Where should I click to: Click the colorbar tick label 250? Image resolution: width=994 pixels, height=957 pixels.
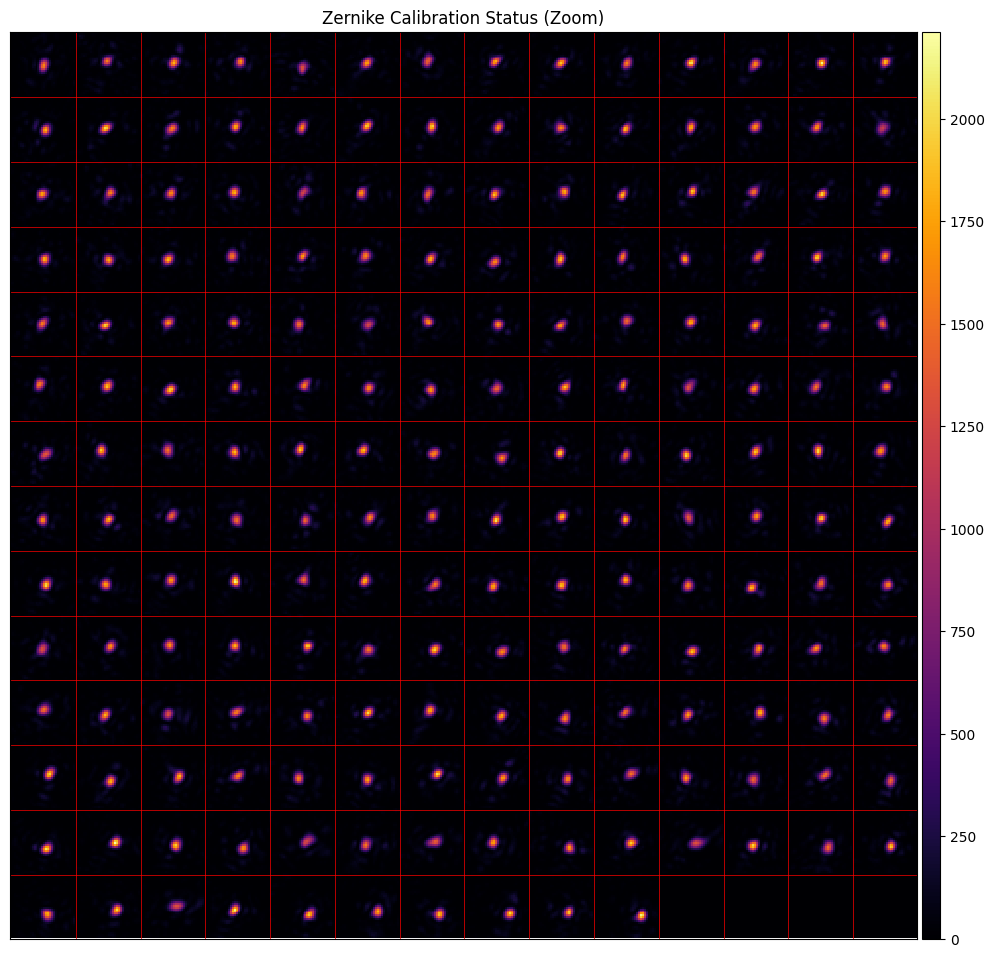point(962,837)
